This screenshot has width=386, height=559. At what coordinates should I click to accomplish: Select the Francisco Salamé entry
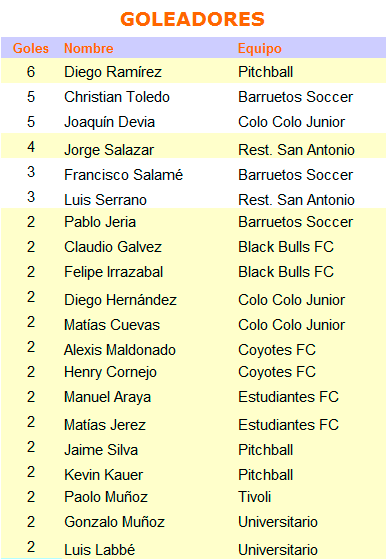point(123,175)
